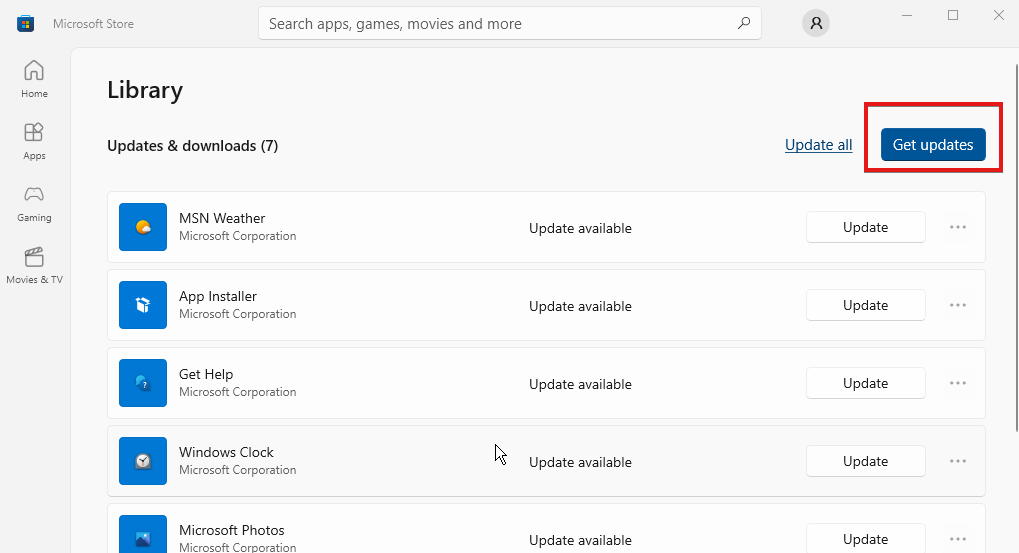Click the Update all link

tap(818, 145)
